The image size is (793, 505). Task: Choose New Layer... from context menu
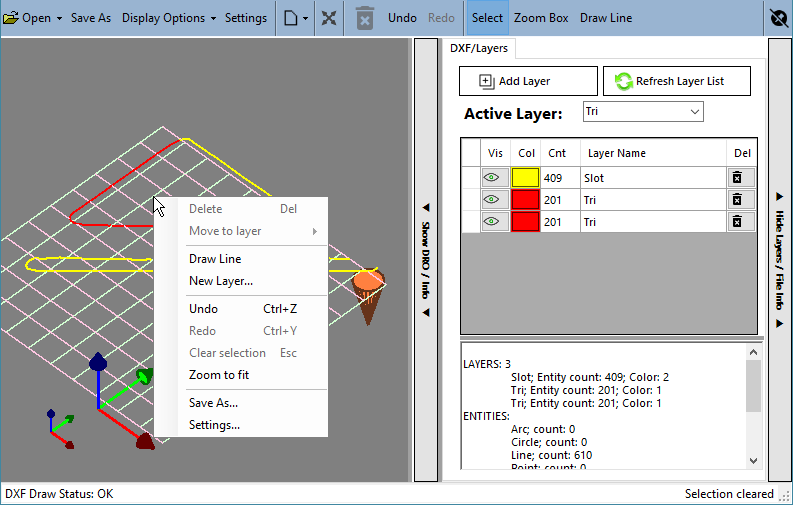pyautogui.click(x=241, y=281)
